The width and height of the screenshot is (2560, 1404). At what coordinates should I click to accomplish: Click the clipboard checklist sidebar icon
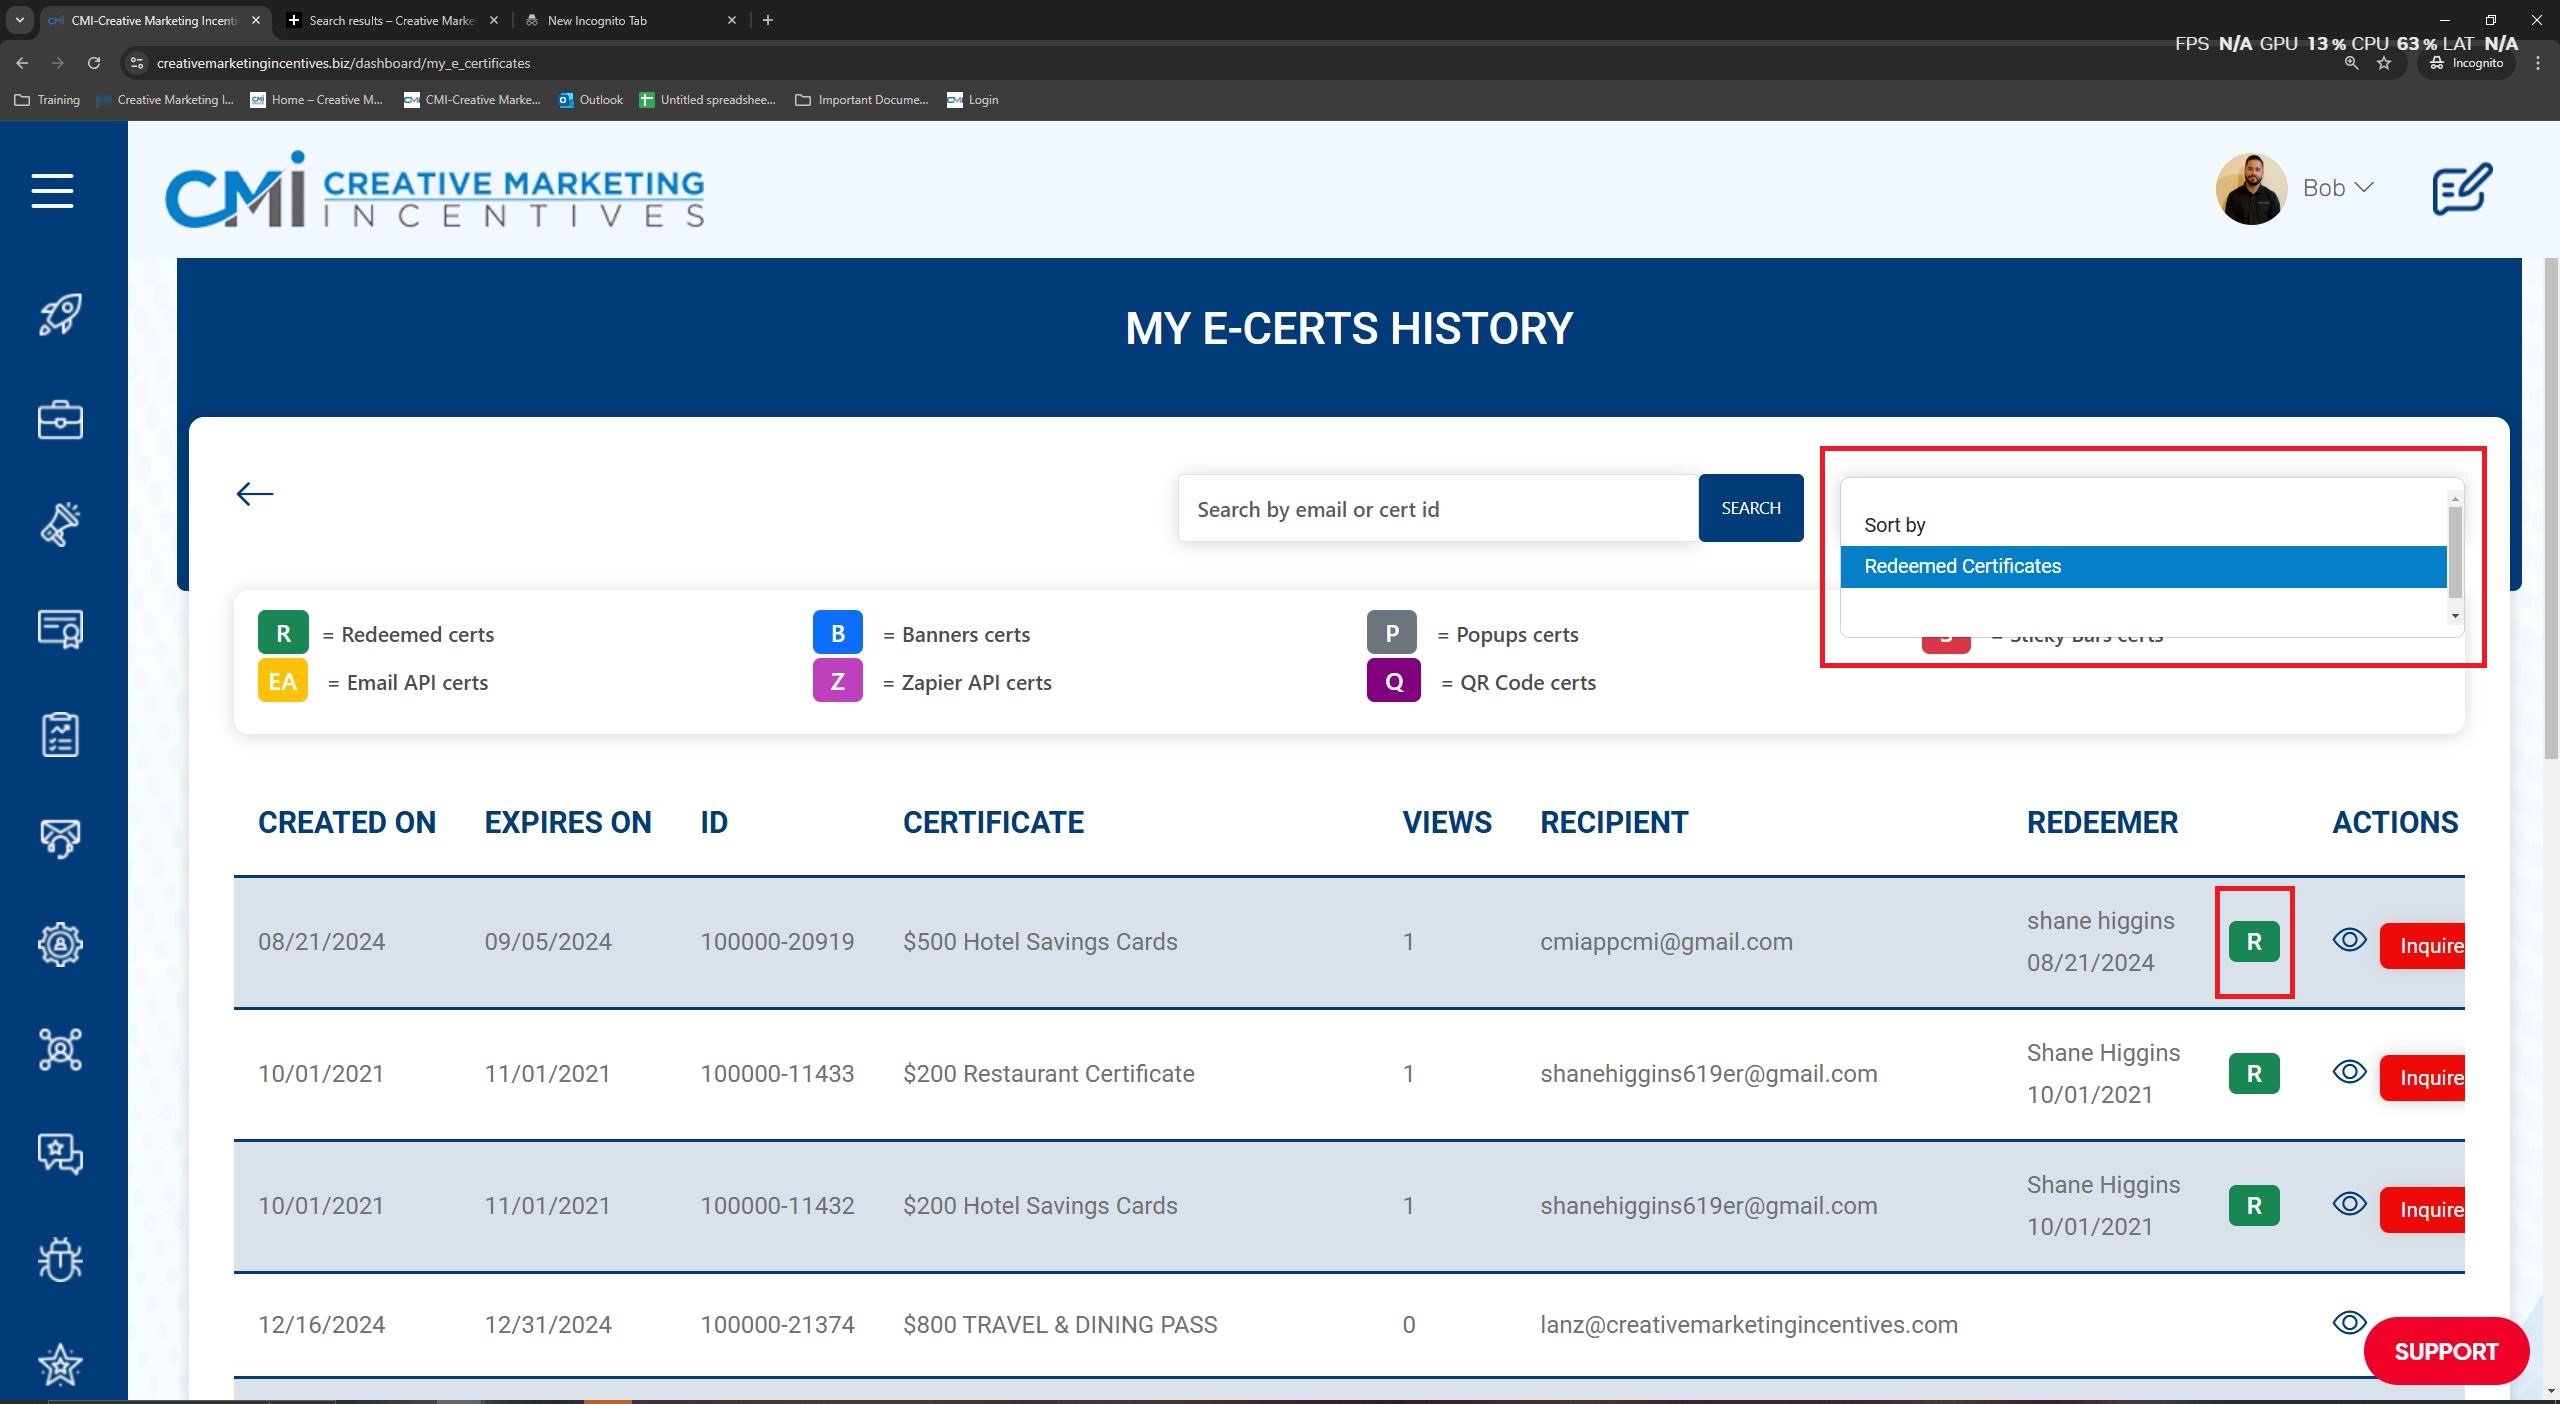pyautogui.click(x=60, y=734)
